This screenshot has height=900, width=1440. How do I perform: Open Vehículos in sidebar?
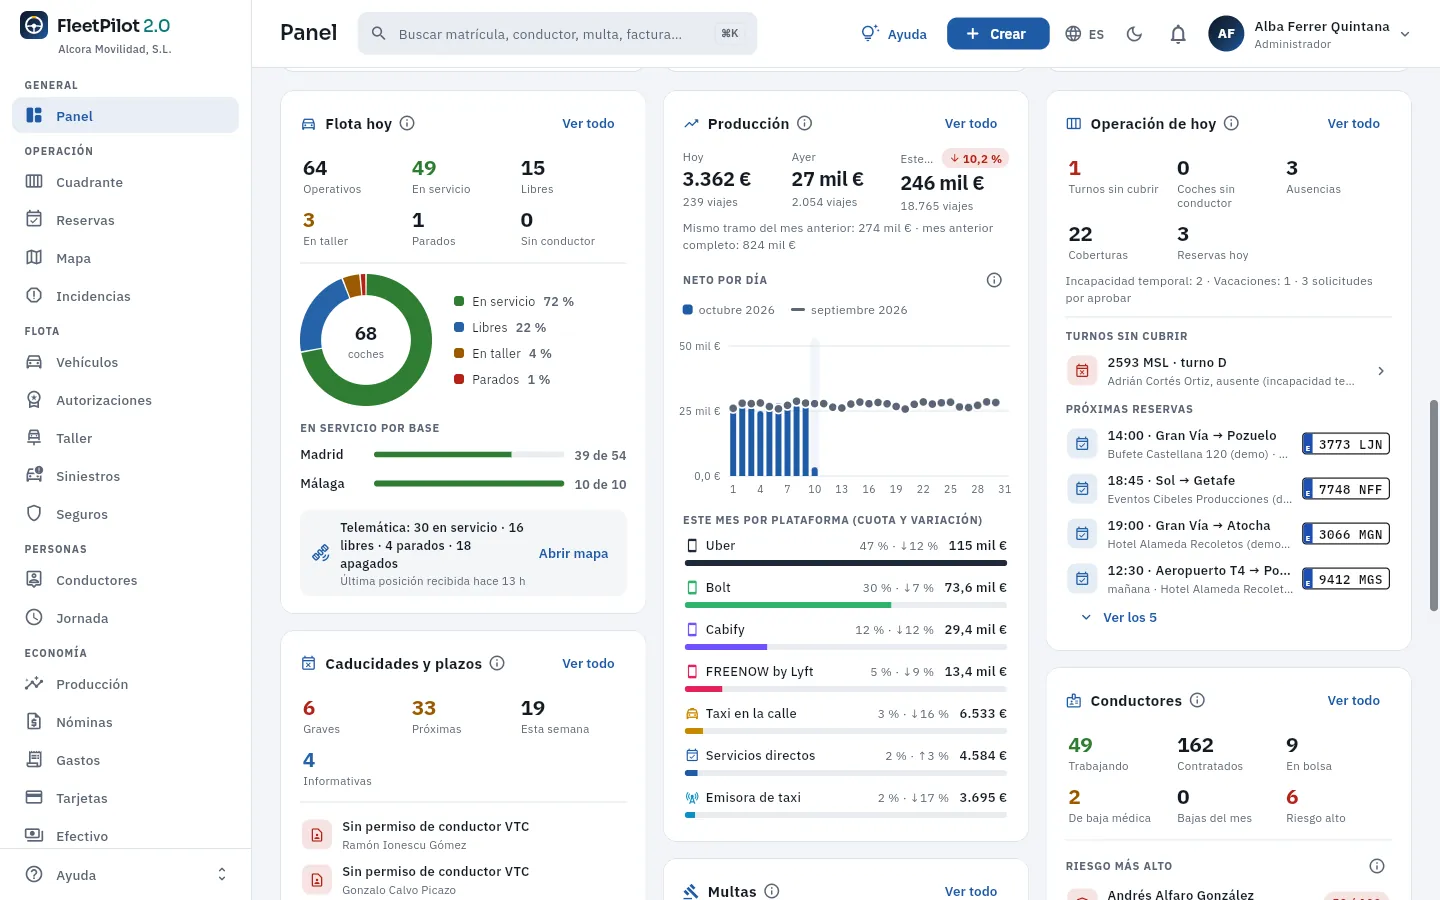tap(125, 362)
